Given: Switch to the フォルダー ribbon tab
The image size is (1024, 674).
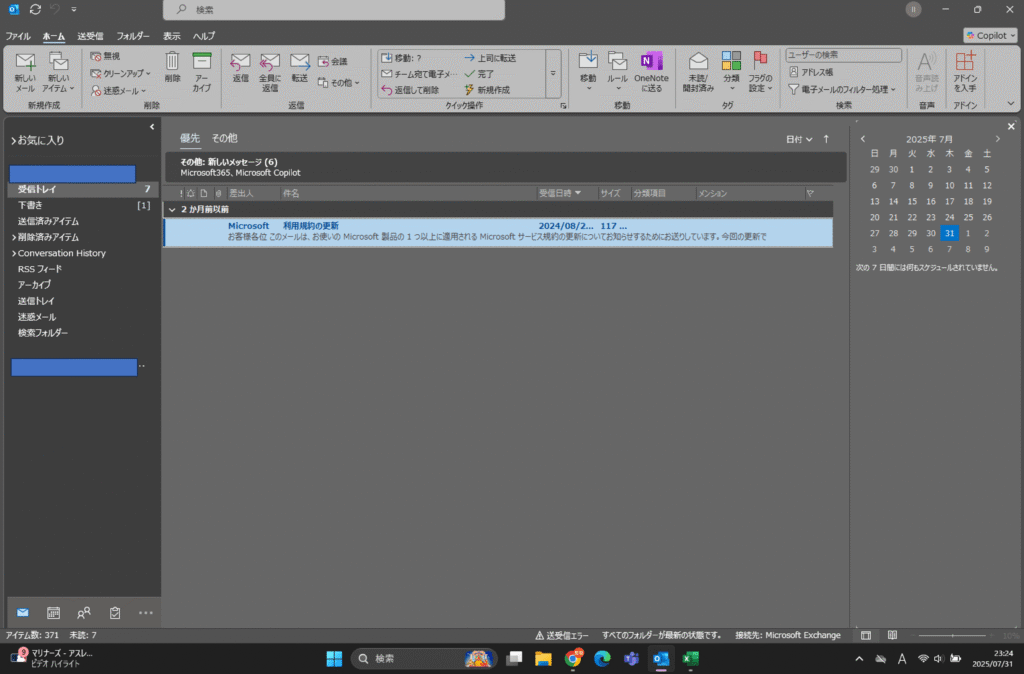Looking at the screenshot, I should pyautogui.click(x=133, y=36).
